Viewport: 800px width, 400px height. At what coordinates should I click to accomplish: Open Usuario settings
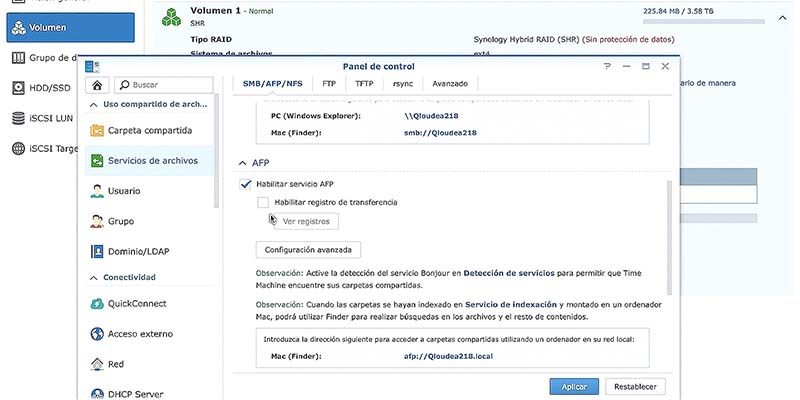[x=149, y=191]
